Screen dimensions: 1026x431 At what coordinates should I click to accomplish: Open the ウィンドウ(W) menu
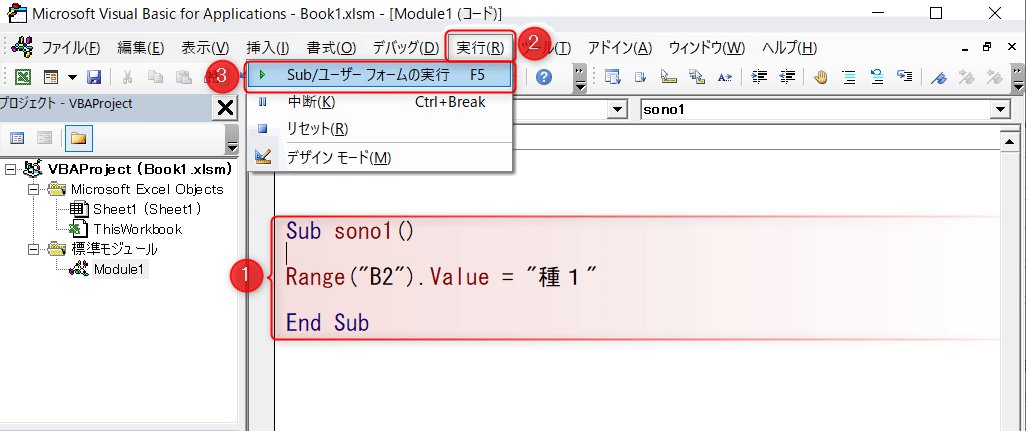(x=707, y=48)
